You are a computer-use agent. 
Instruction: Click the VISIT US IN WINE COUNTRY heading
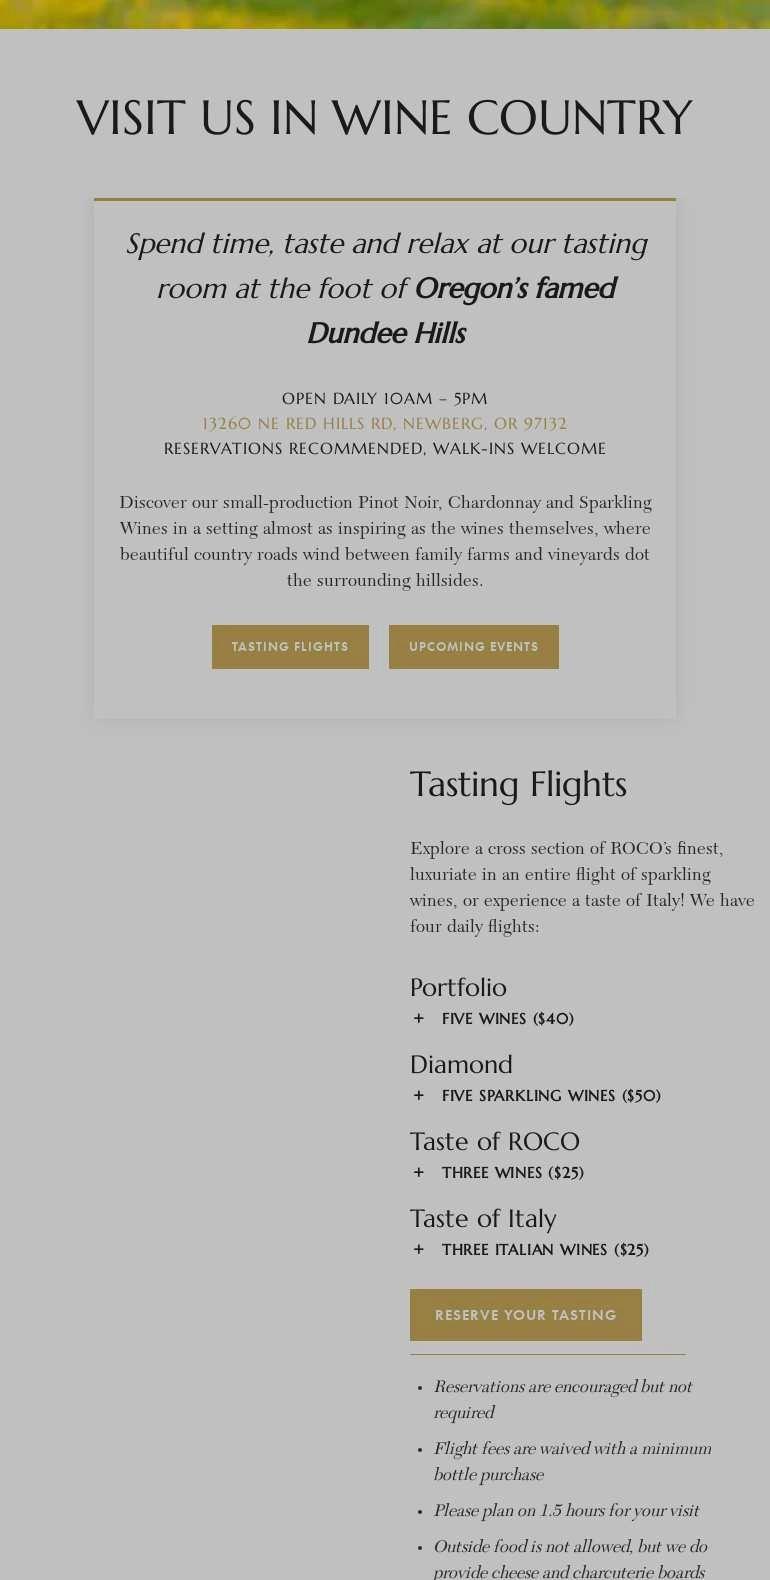point(385,117)
